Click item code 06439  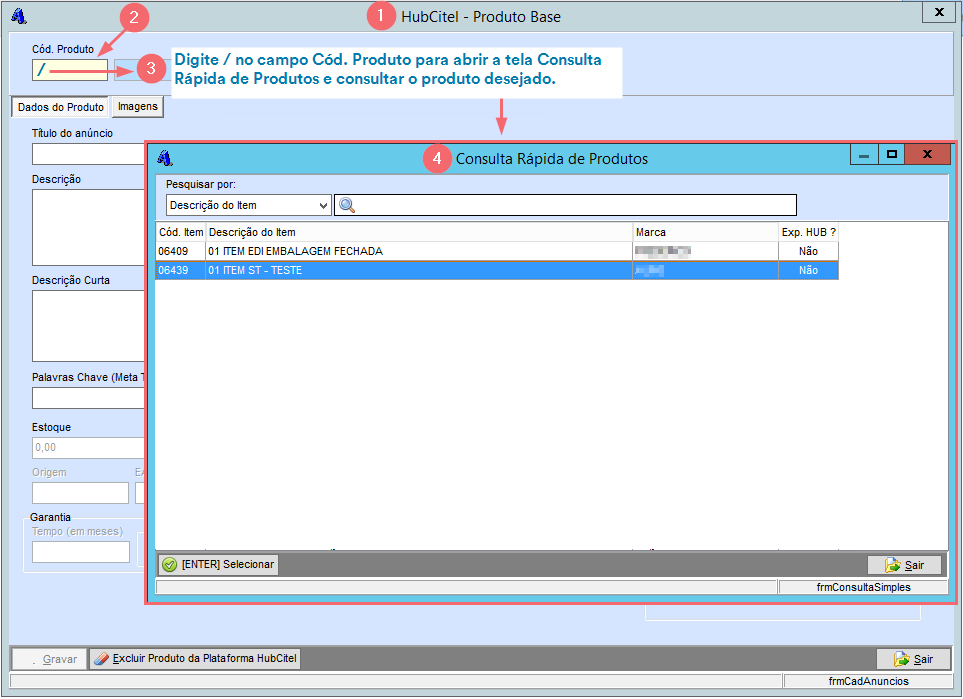[173, 270]
